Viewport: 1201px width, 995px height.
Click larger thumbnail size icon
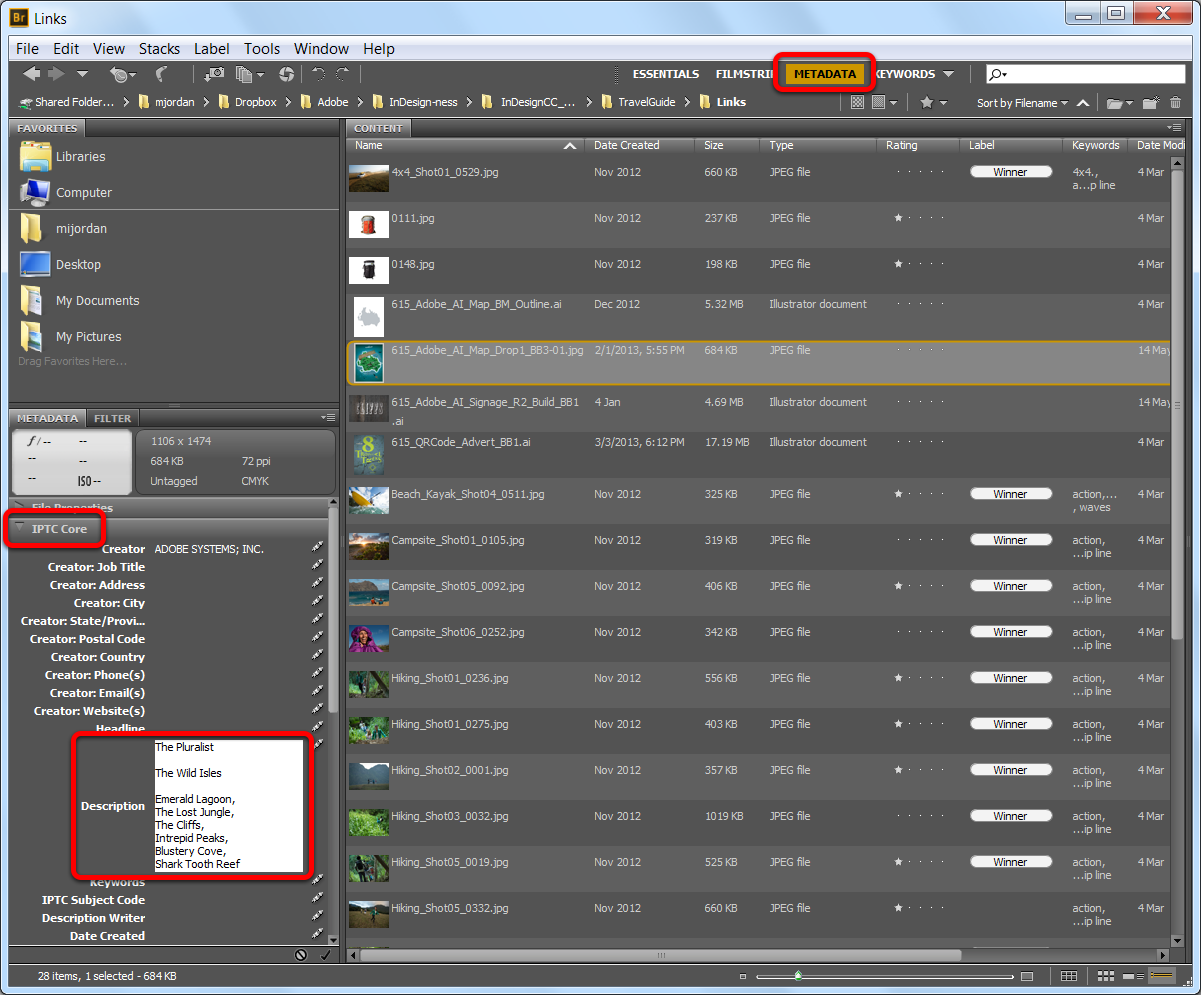click(1027, 976)
